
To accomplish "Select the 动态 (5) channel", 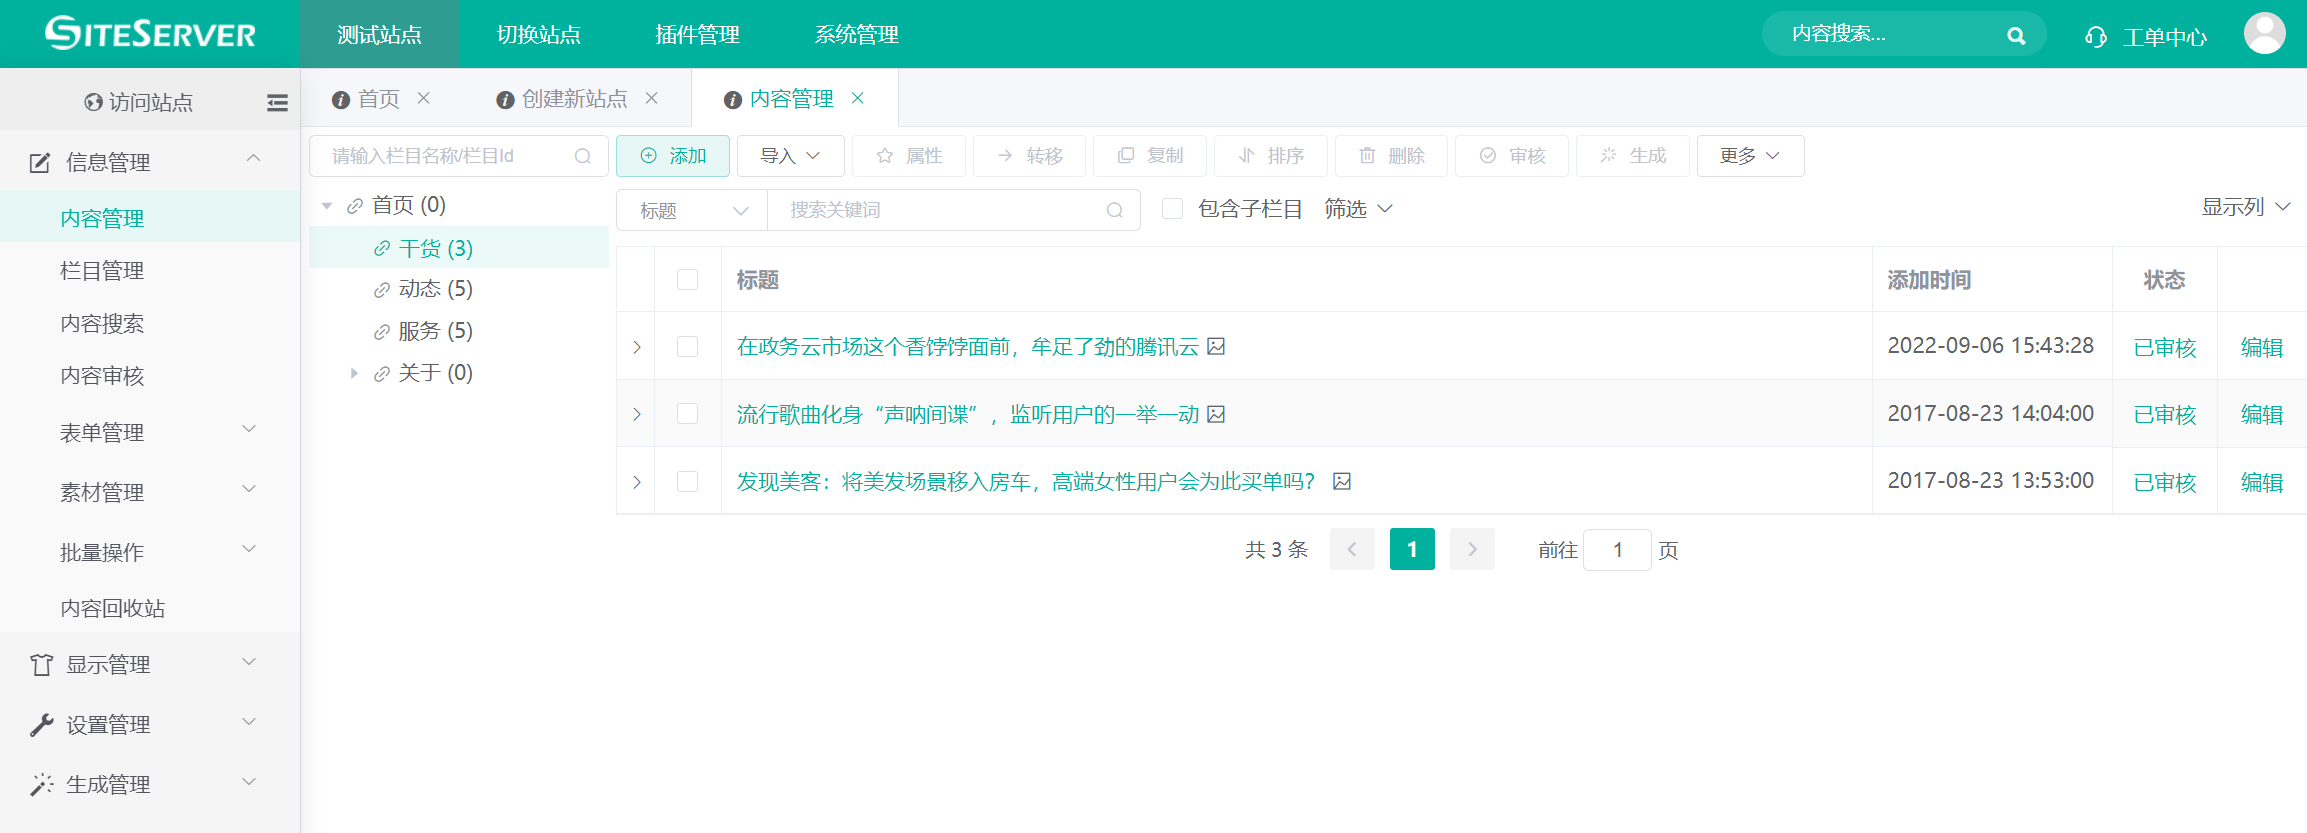I will pos(435,289).
